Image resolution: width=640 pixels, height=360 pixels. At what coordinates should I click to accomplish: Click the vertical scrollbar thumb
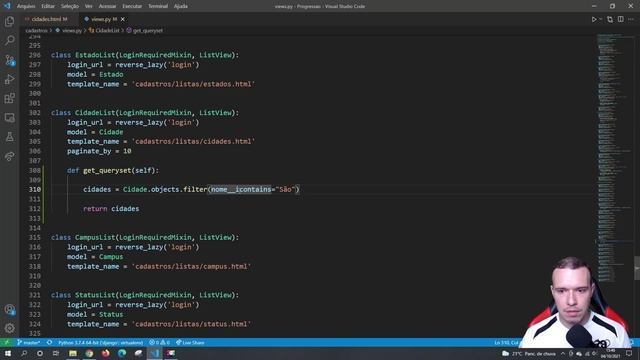tap(637, 268)
